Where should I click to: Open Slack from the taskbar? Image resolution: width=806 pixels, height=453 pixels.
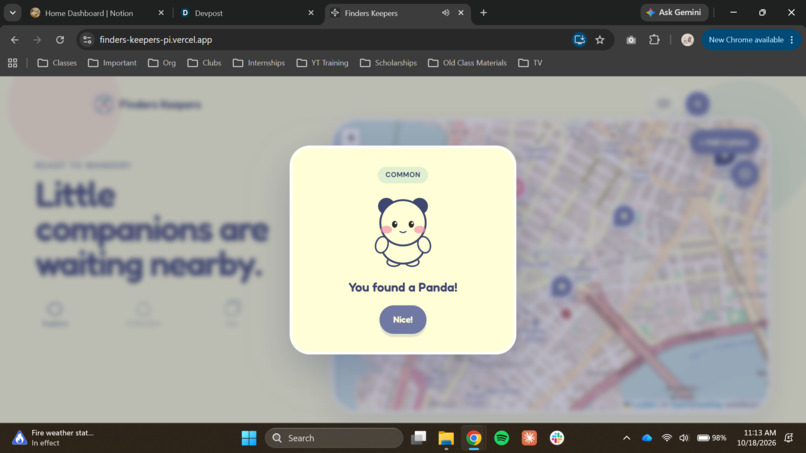[x=557, y=438]
